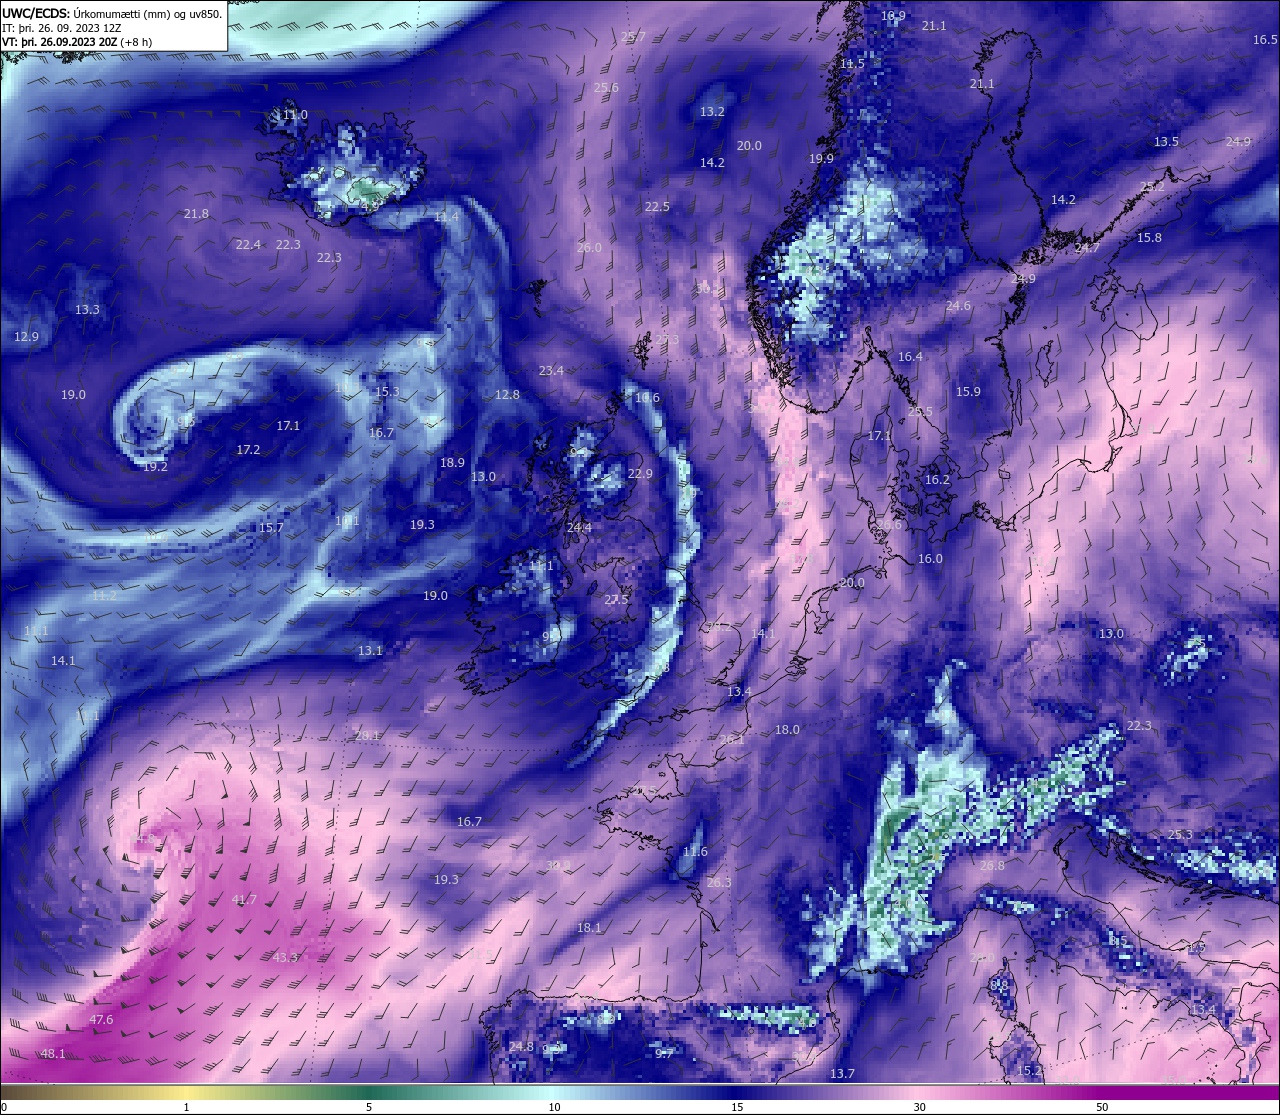
Task: Click the VT 26.09.2023 20Z (+8 h) line
Action: click(77, 42)
